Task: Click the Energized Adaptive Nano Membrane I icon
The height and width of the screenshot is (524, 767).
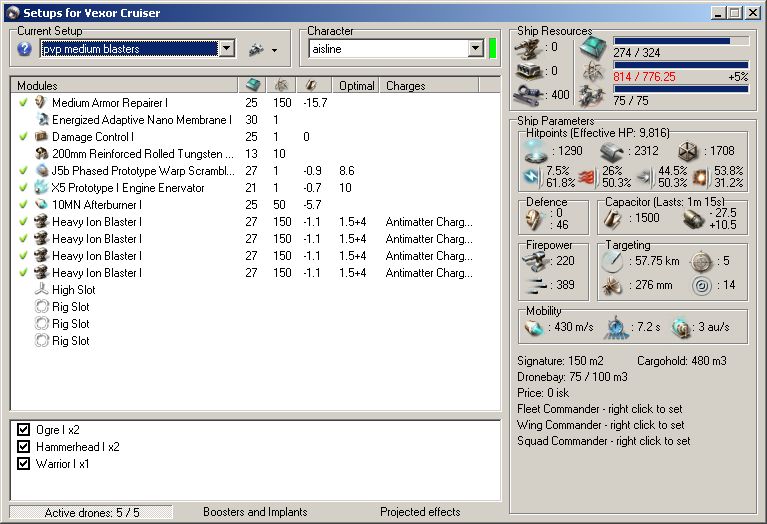Action: (x=42, y=119)
